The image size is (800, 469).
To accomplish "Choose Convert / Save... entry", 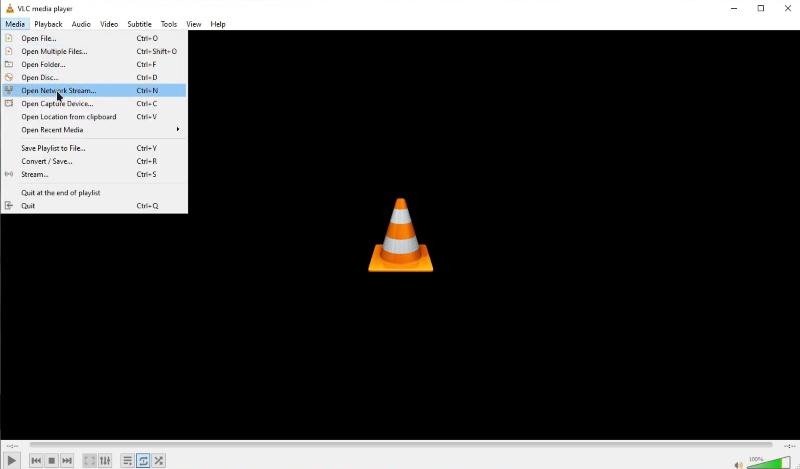I will pos(94,161).
